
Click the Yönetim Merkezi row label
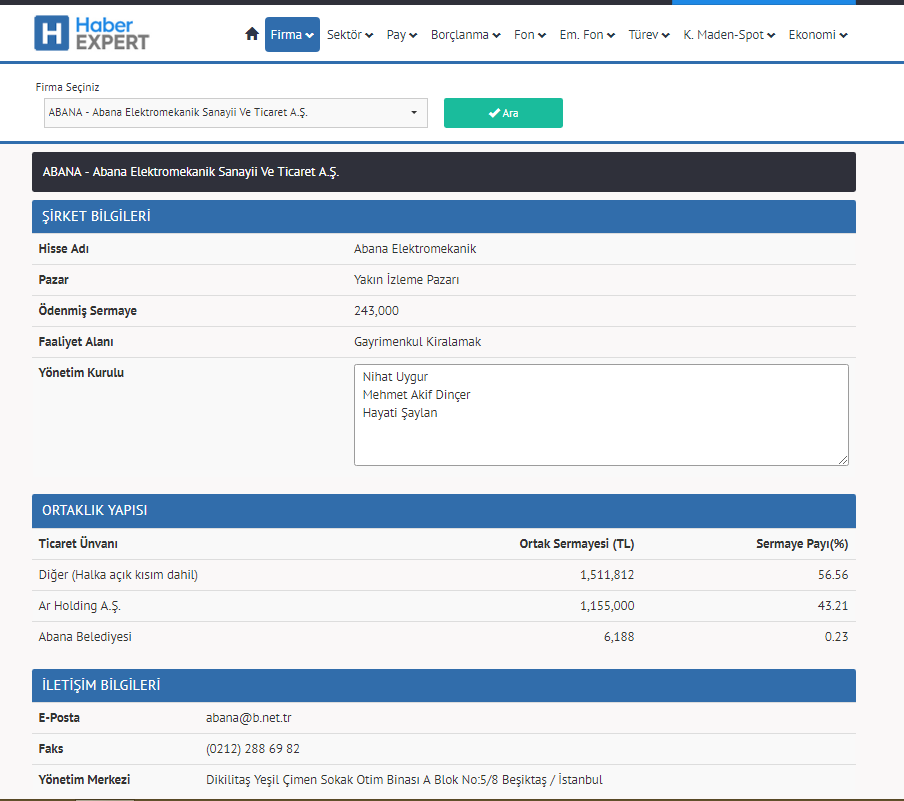click(x=84, y=780)
